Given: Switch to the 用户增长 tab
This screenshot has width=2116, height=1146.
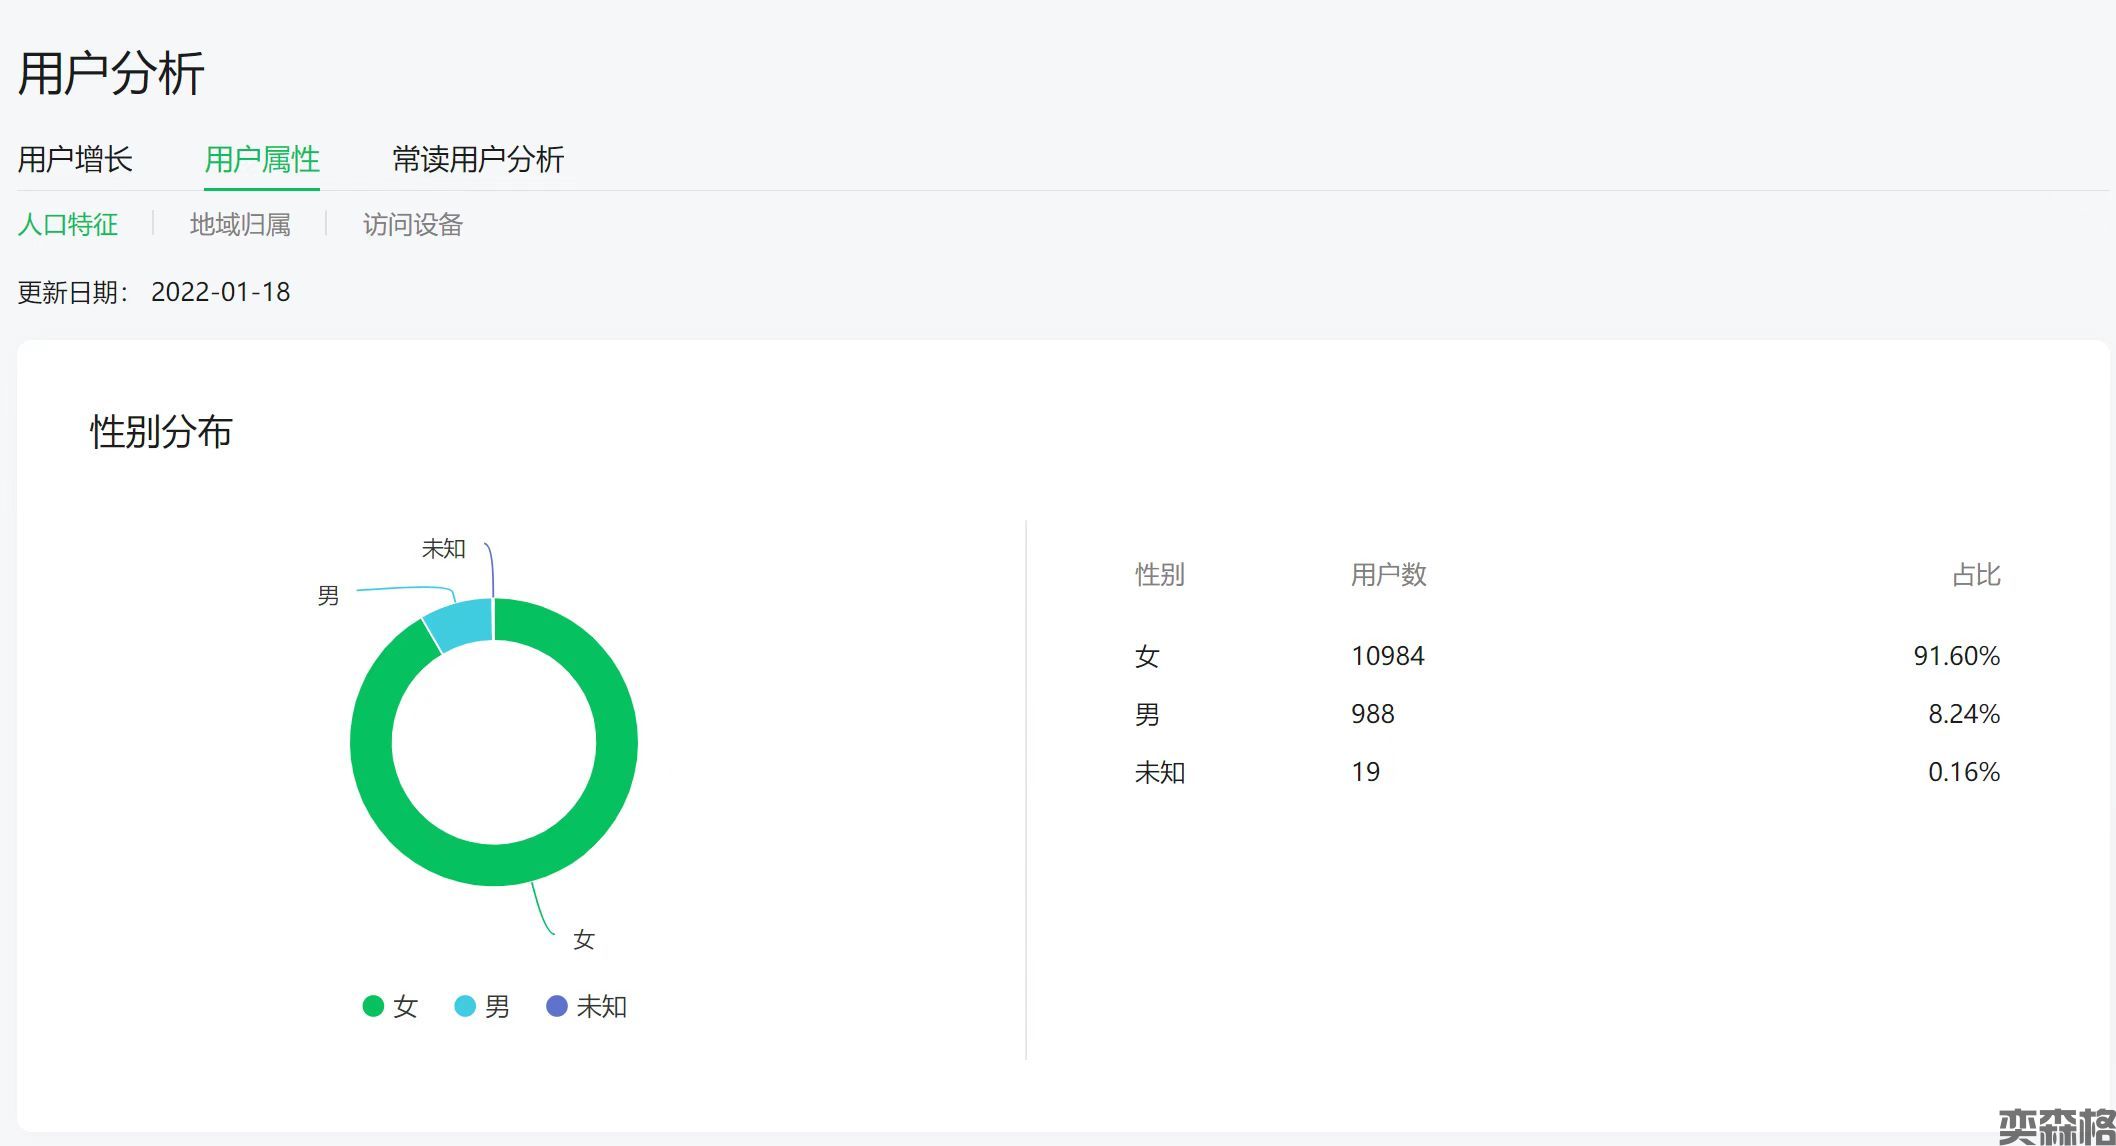Looking at the screenshot, I should tap(75, 159).
